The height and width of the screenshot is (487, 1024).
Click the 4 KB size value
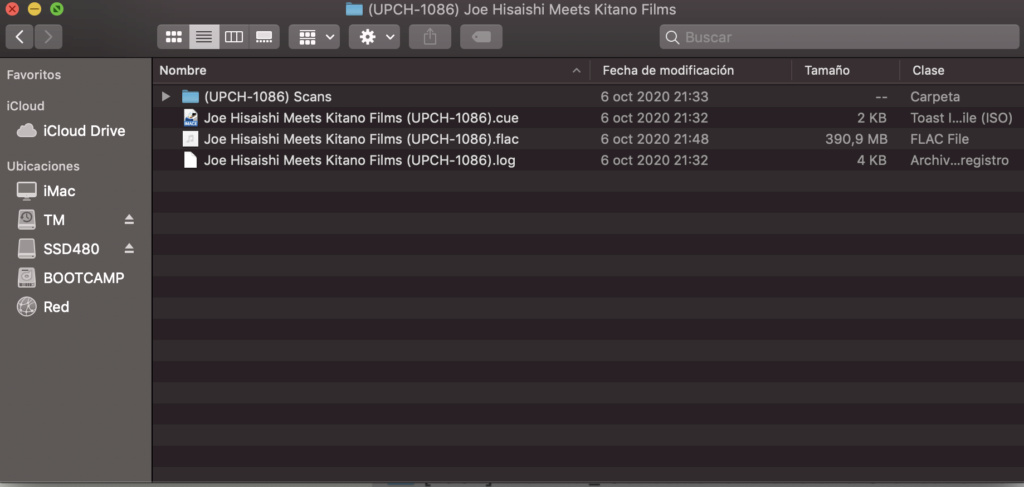pos(872,160)
